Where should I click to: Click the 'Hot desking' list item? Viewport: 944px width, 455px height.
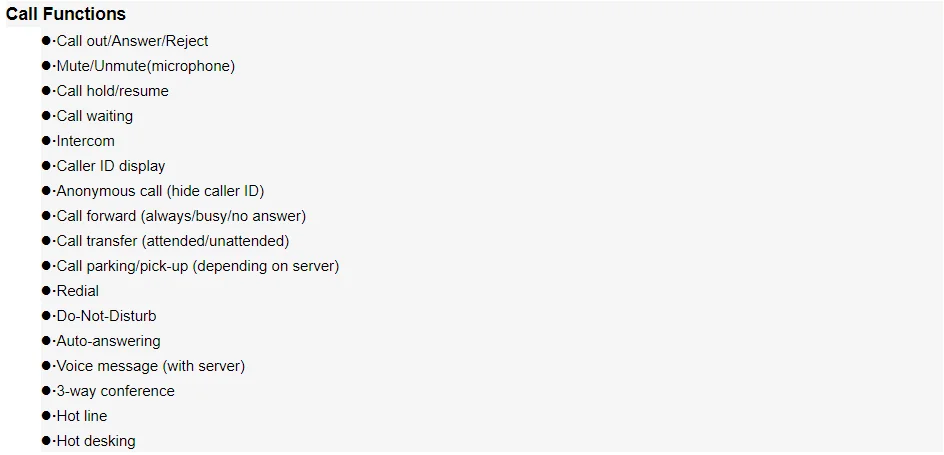tap(95, 441)
